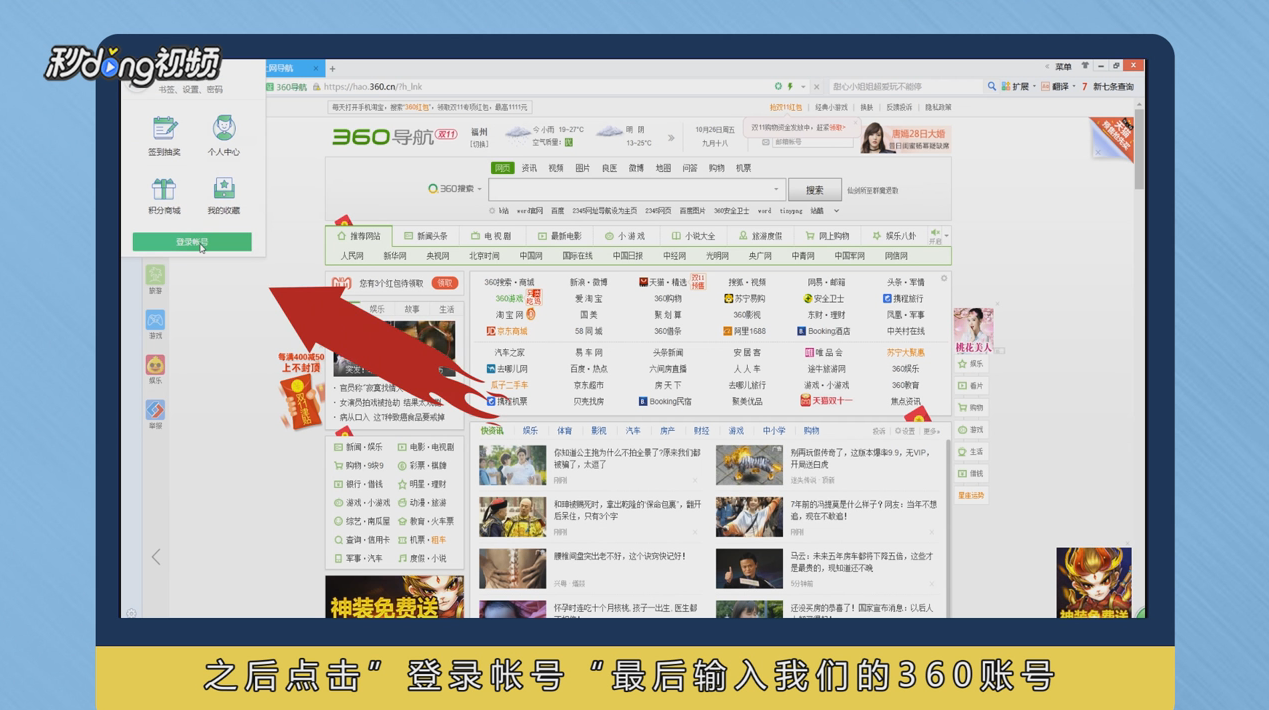Select the 地图 search tab

[x=663, y=168]
